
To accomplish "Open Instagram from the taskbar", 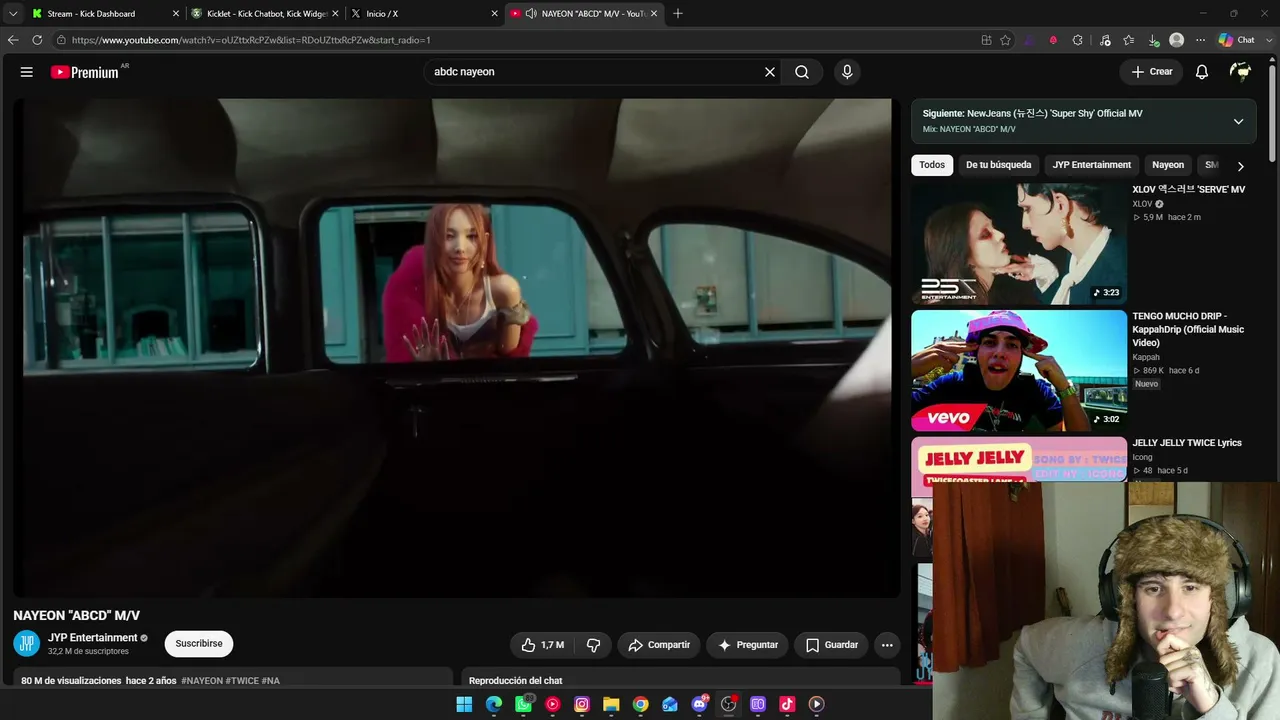I will (582, 704).
